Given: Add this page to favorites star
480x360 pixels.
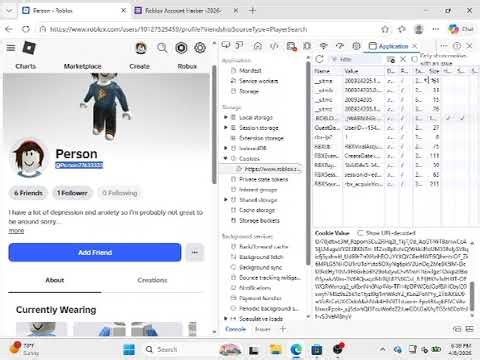Looking at the screenshot, I should pyautogui.click(x=385, y=29).
